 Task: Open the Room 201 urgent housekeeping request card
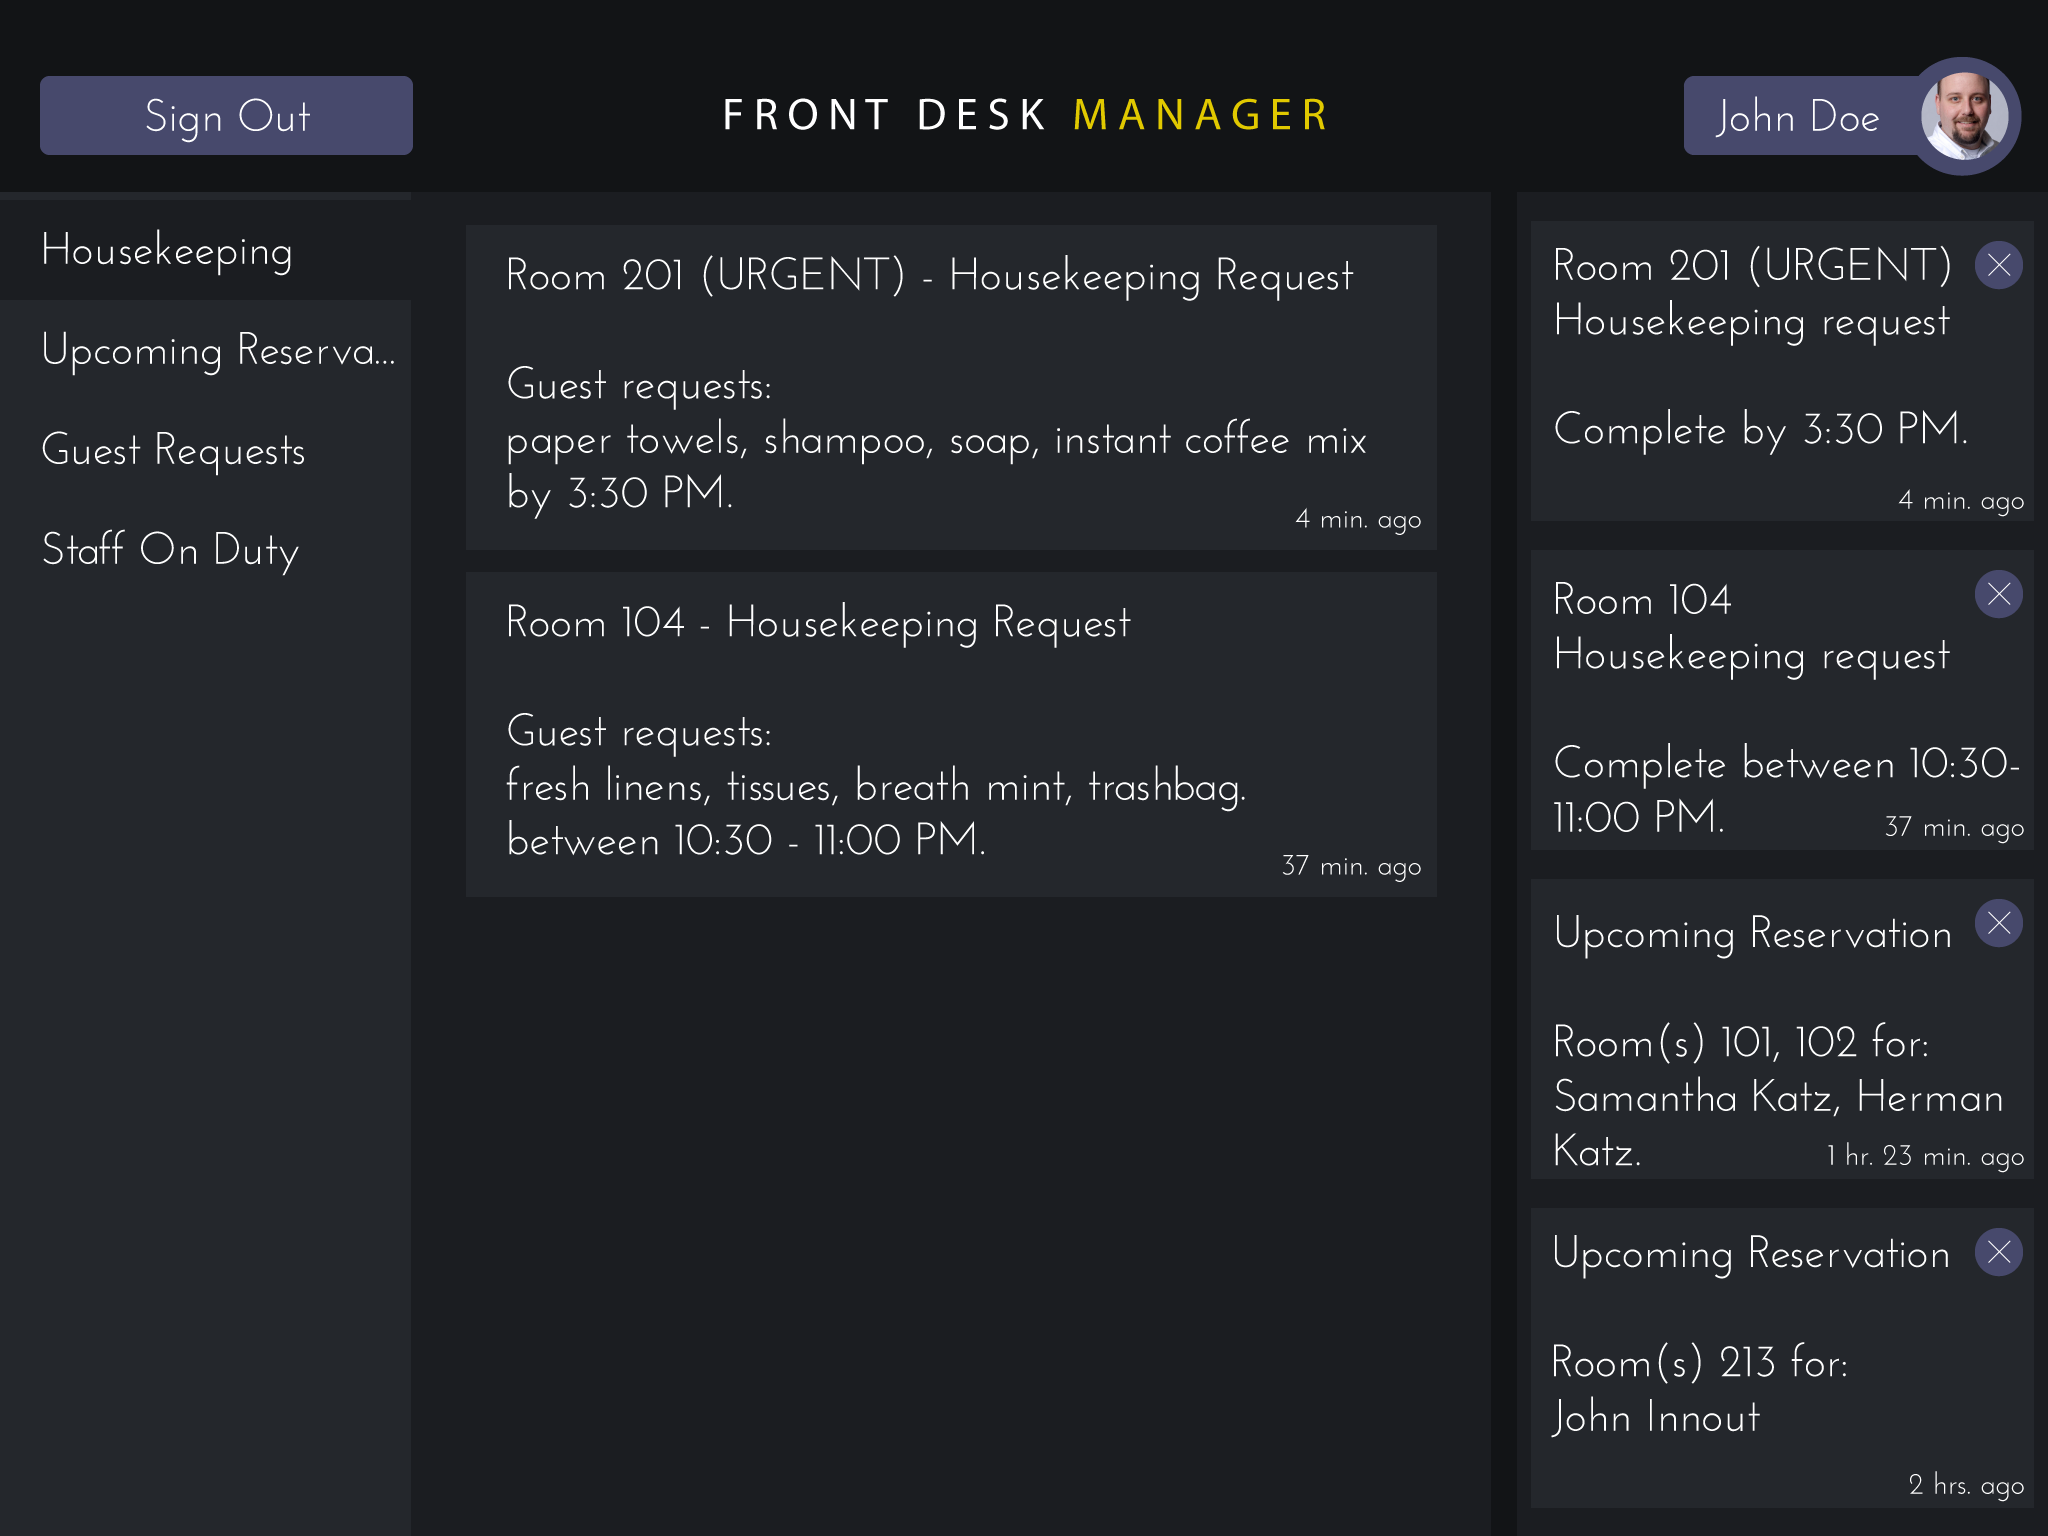pyautogui.click(x=951, y=387)
